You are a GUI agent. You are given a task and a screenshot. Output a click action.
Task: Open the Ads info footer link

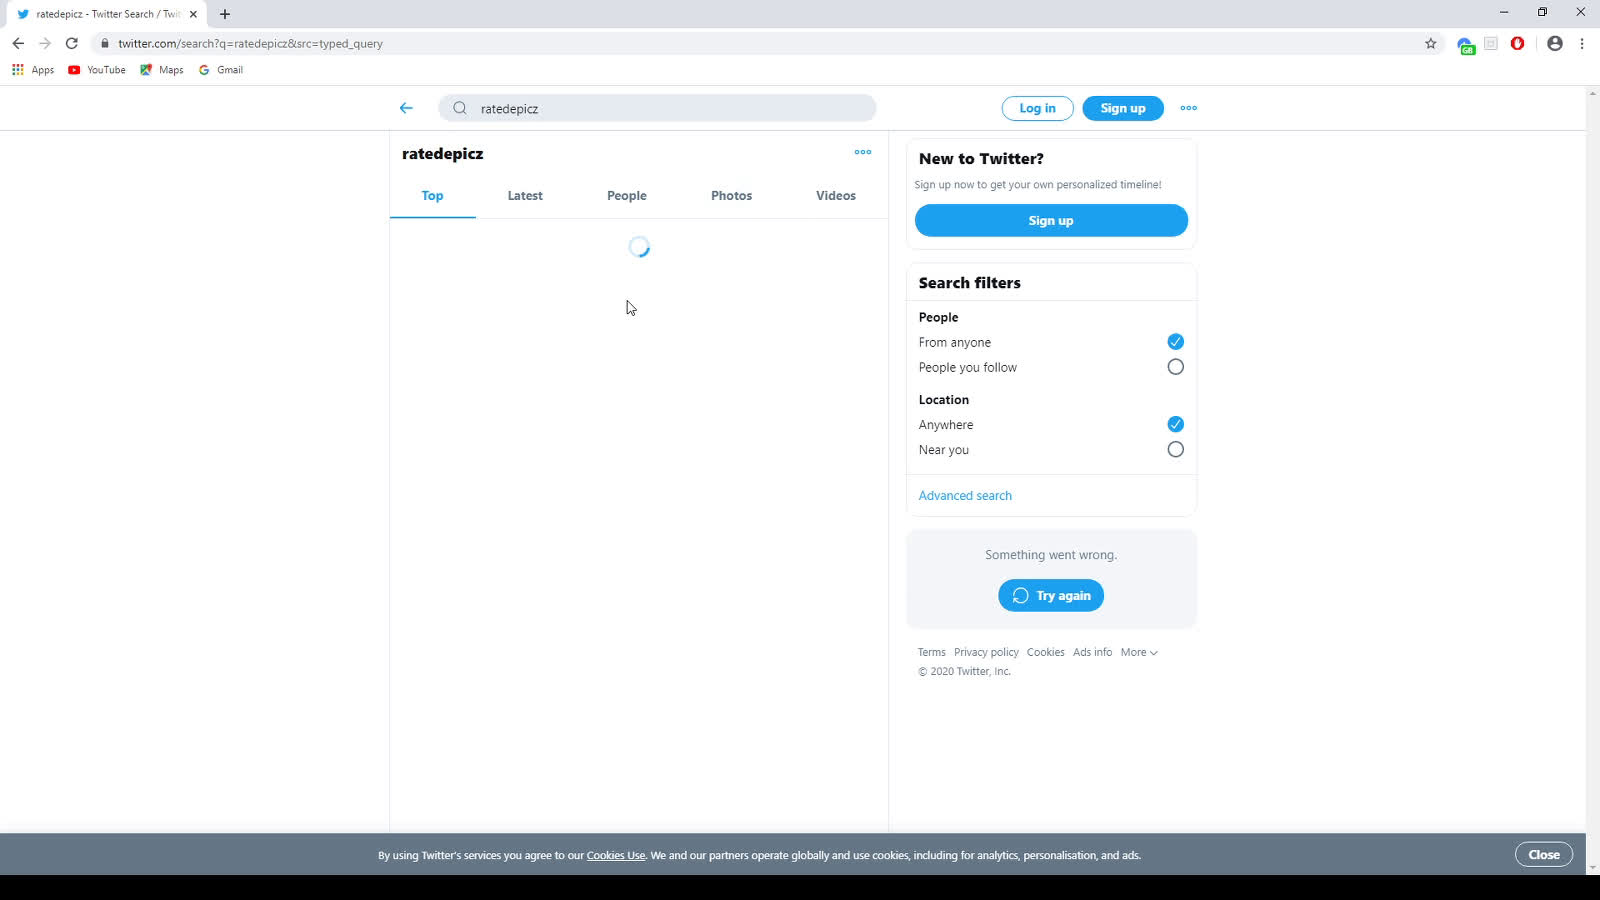[x=1092, y=652]
